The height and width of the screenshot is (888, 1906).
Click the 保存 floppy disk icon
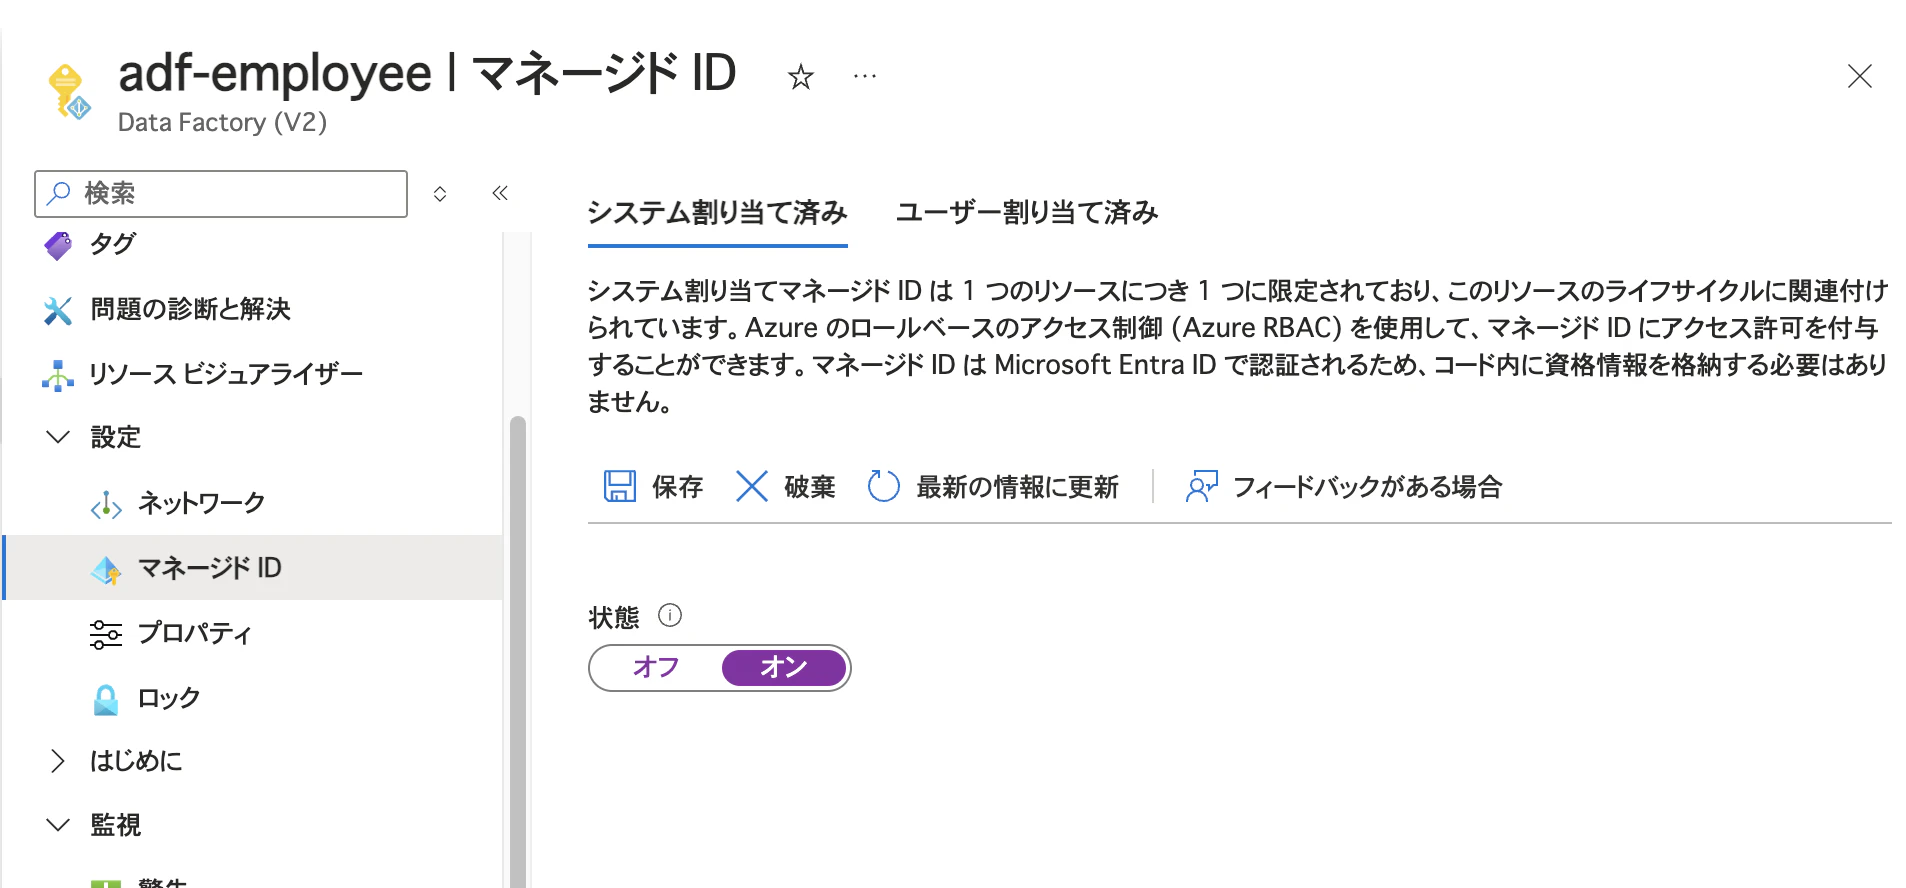tap(620, 487)
